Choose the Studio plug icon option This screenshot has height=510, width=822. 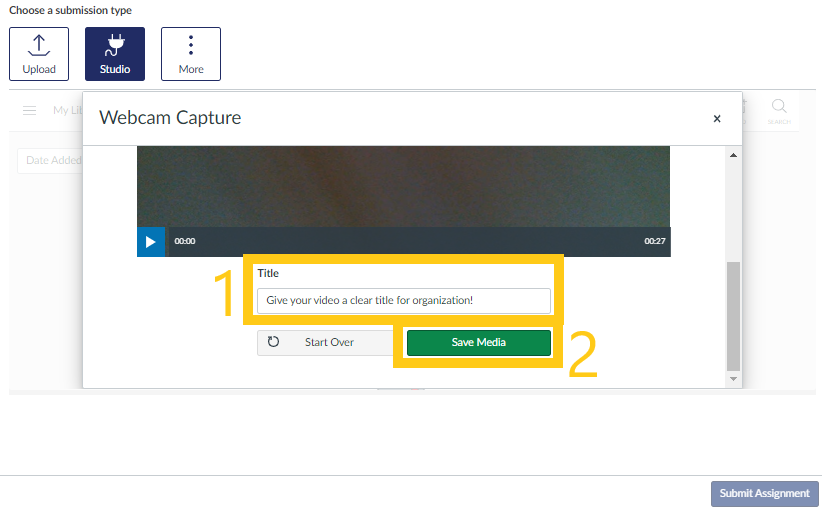[x=115, y=54]
